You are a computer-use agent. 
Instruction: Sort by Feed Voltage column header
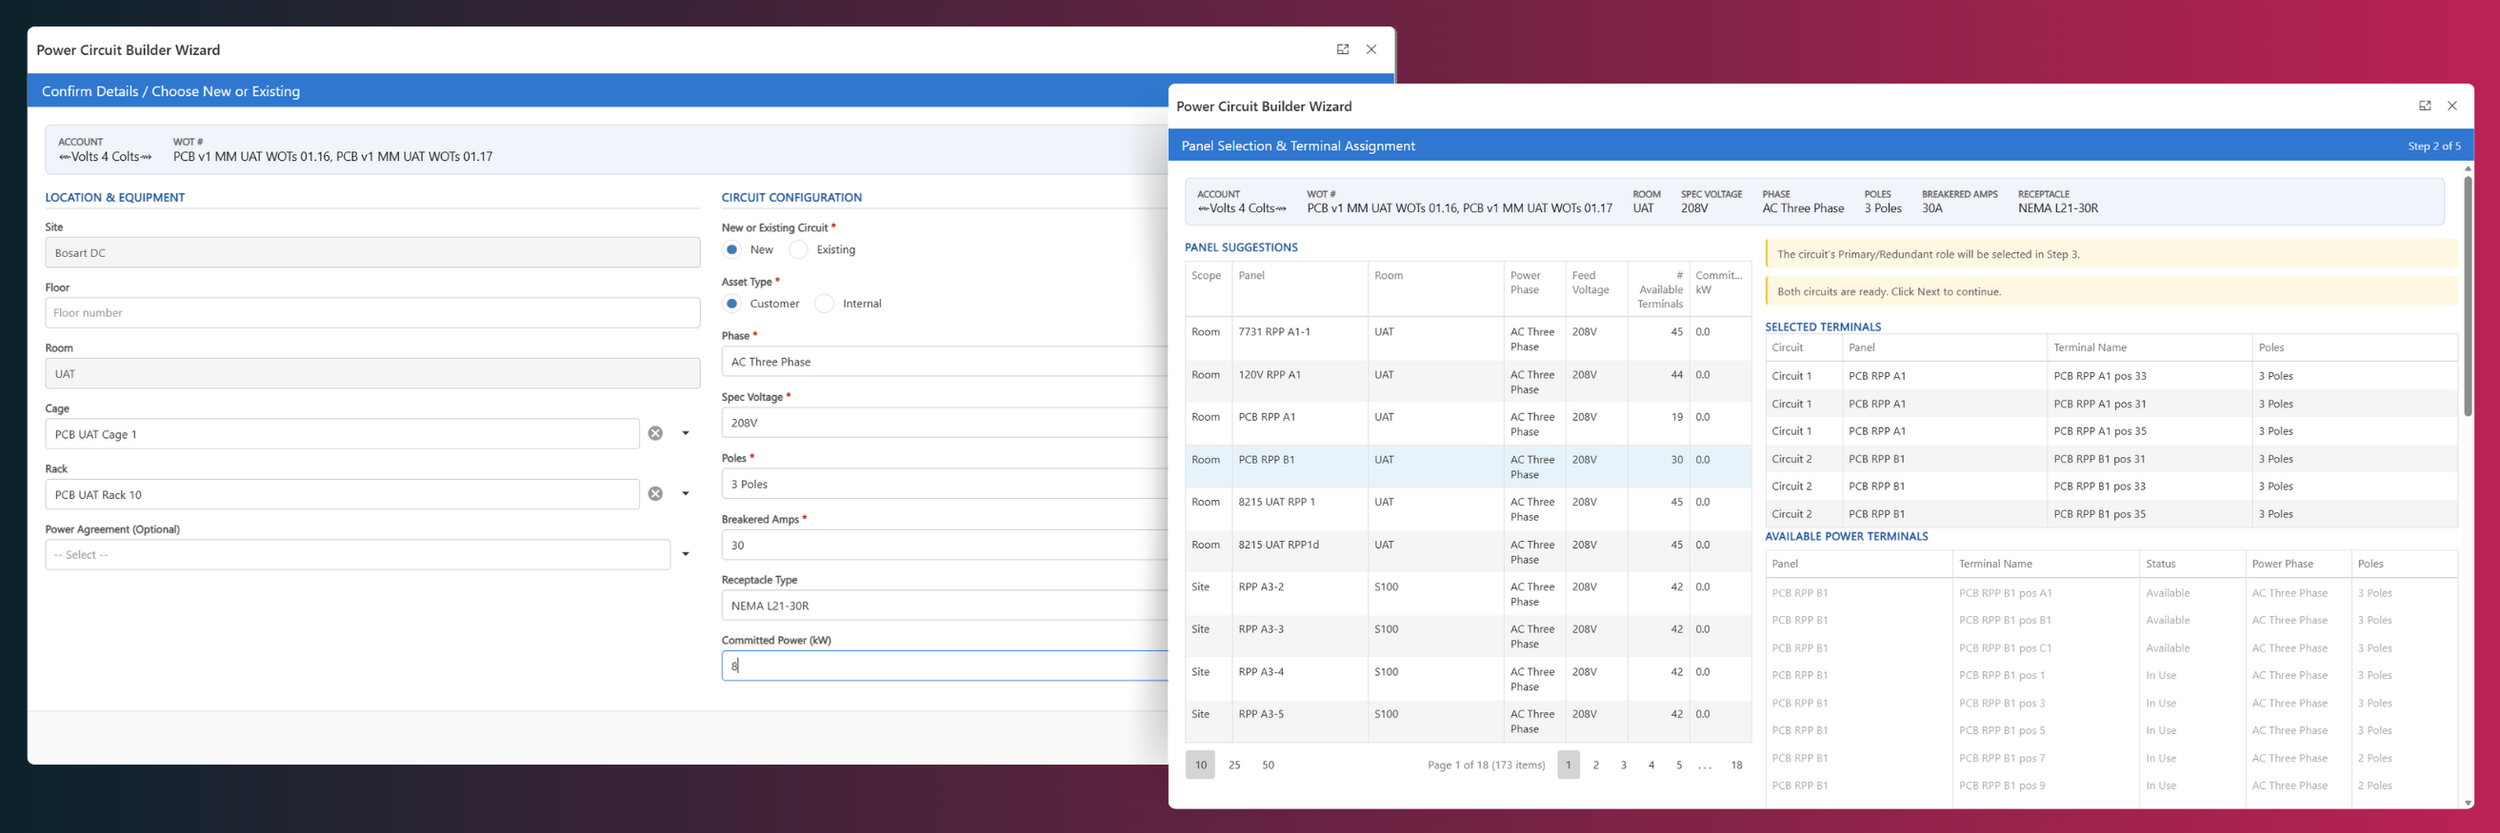click(x=1596, y=289)
